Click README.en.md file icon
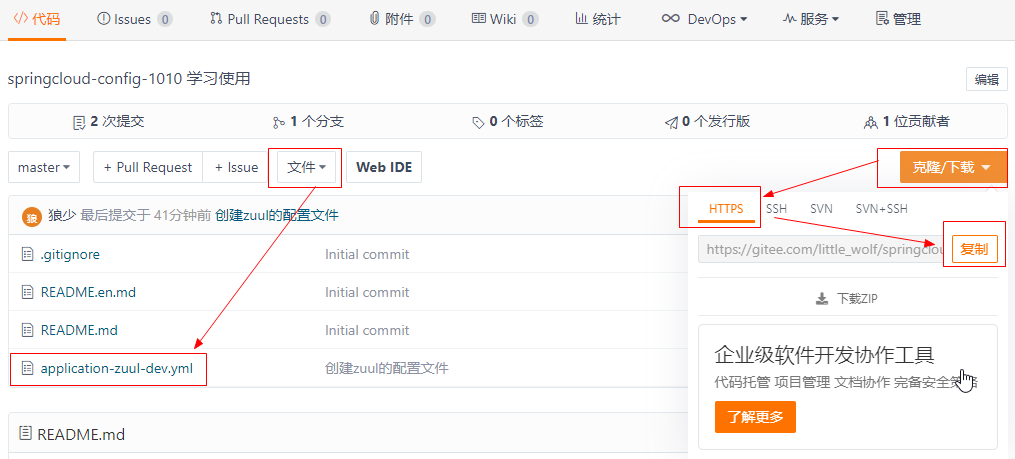Image resolution: width=1015 pixels, height=459 pixels. pyautogui.click(x=27, y=292)
